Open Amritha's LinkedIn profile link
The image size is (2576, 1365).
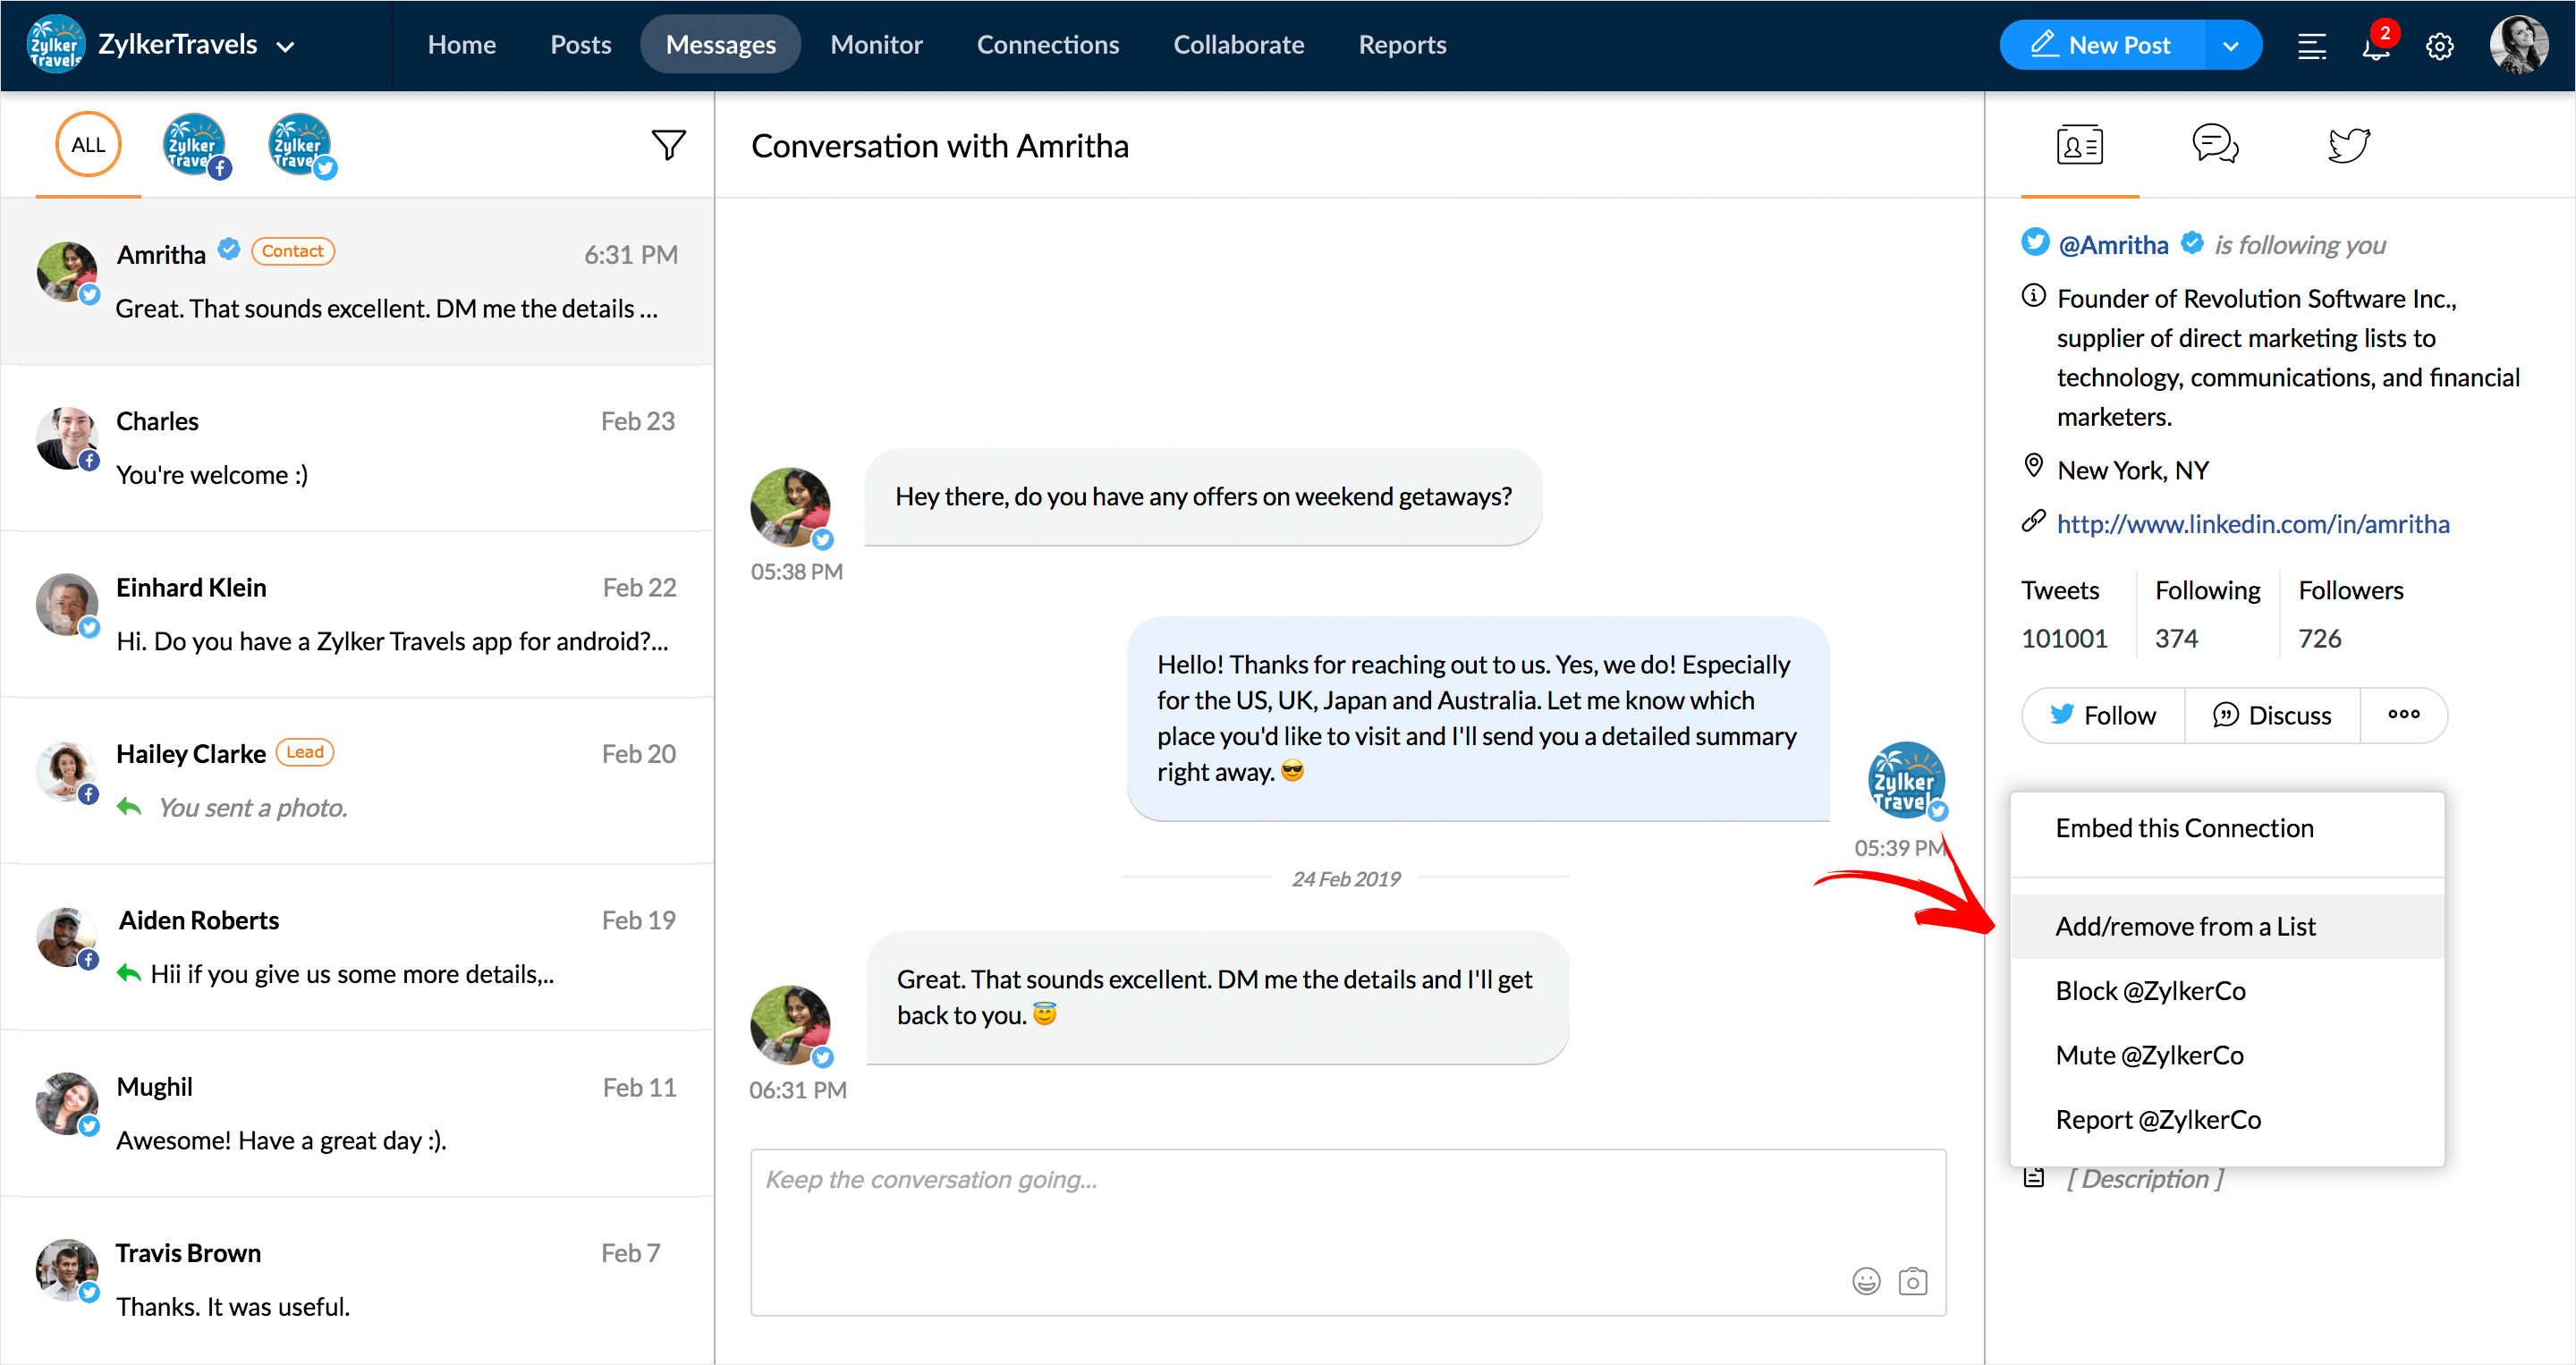click(2252, 523)
